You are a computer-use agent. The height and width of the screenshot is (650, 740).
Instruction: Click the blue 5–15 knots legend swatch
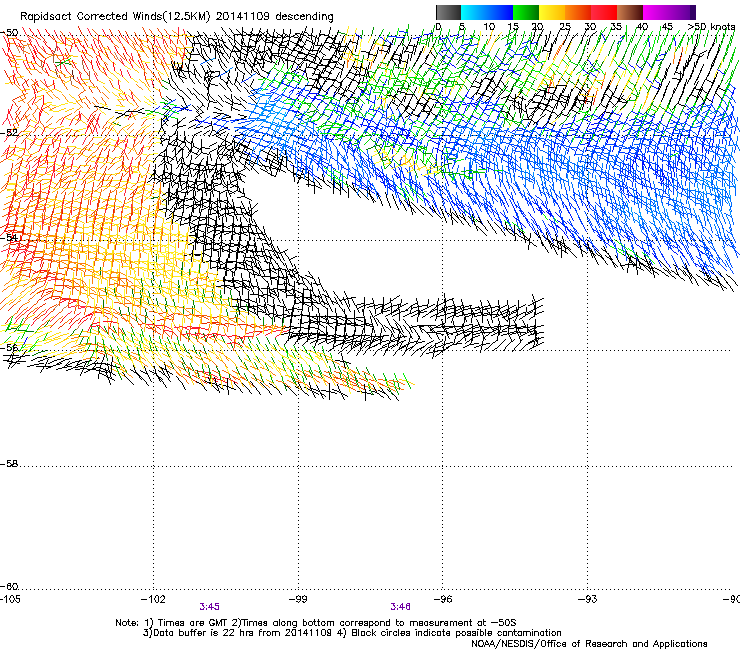tap(487, 12)
